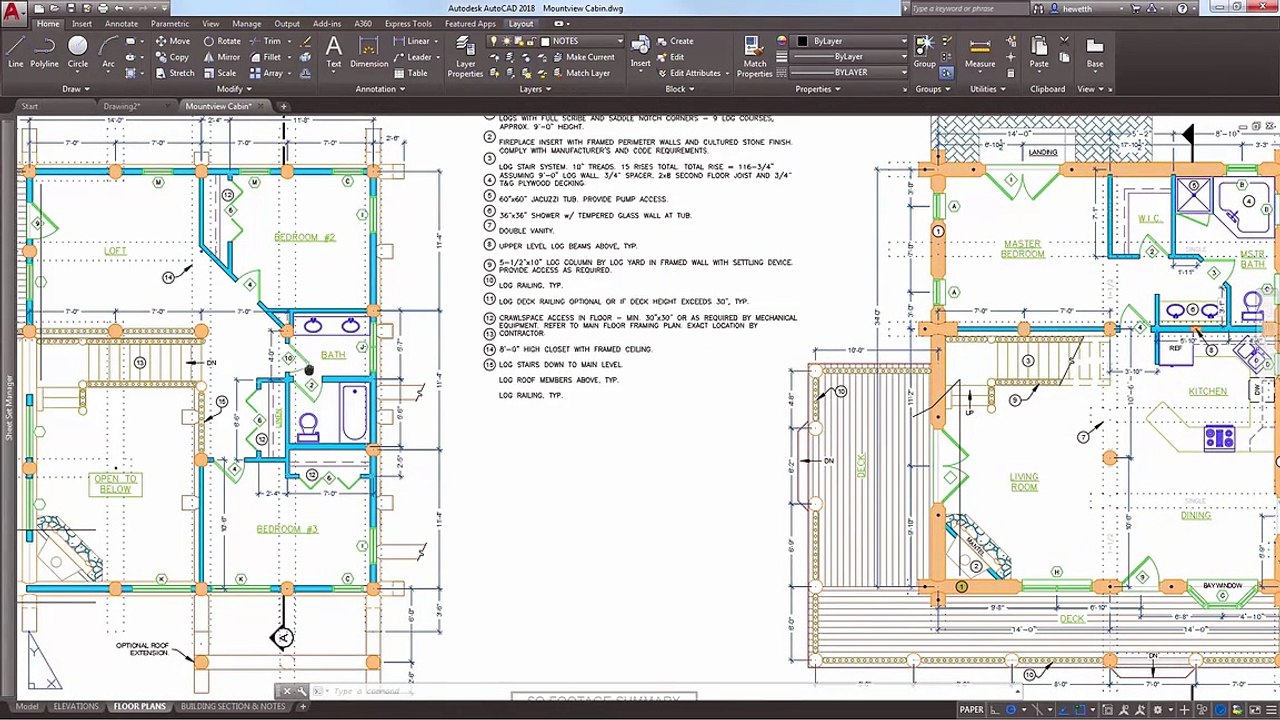Switch to the ELEVATIONS layout tab
Image resolution: width=1280 pixels, height=720 pixels.
[76, 706]
